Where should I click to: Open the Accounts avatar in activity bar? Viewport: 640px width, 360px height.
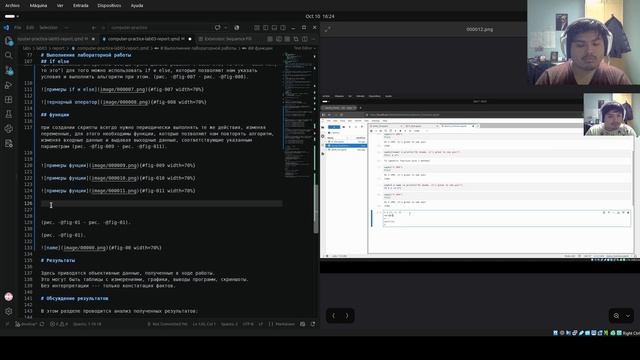pos(9,297)
